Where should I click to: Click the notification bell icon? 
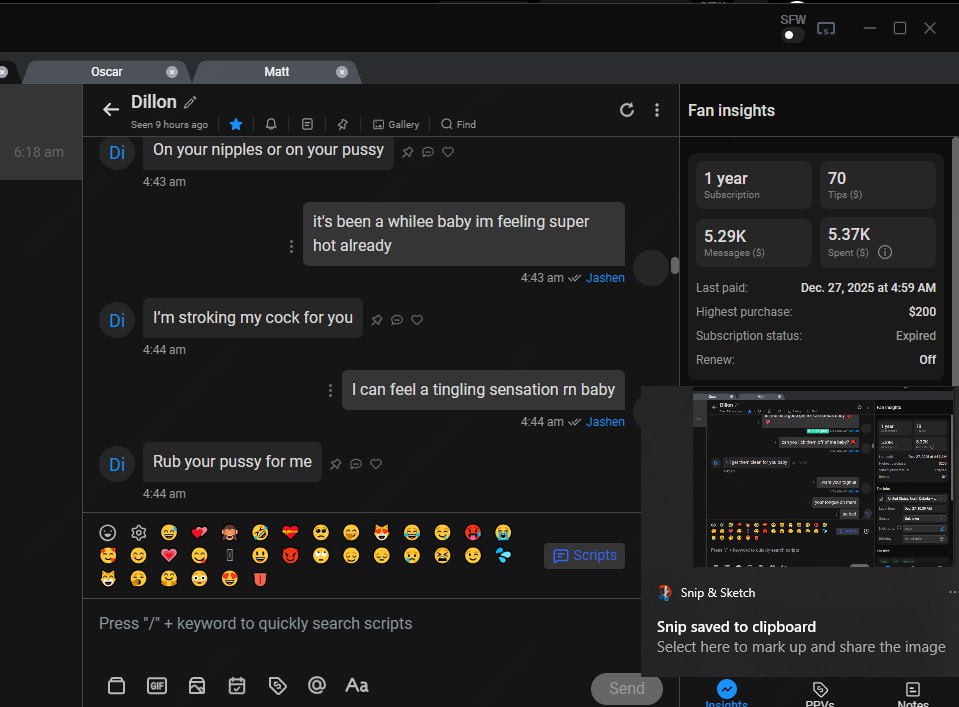click(x=271, y=124)
